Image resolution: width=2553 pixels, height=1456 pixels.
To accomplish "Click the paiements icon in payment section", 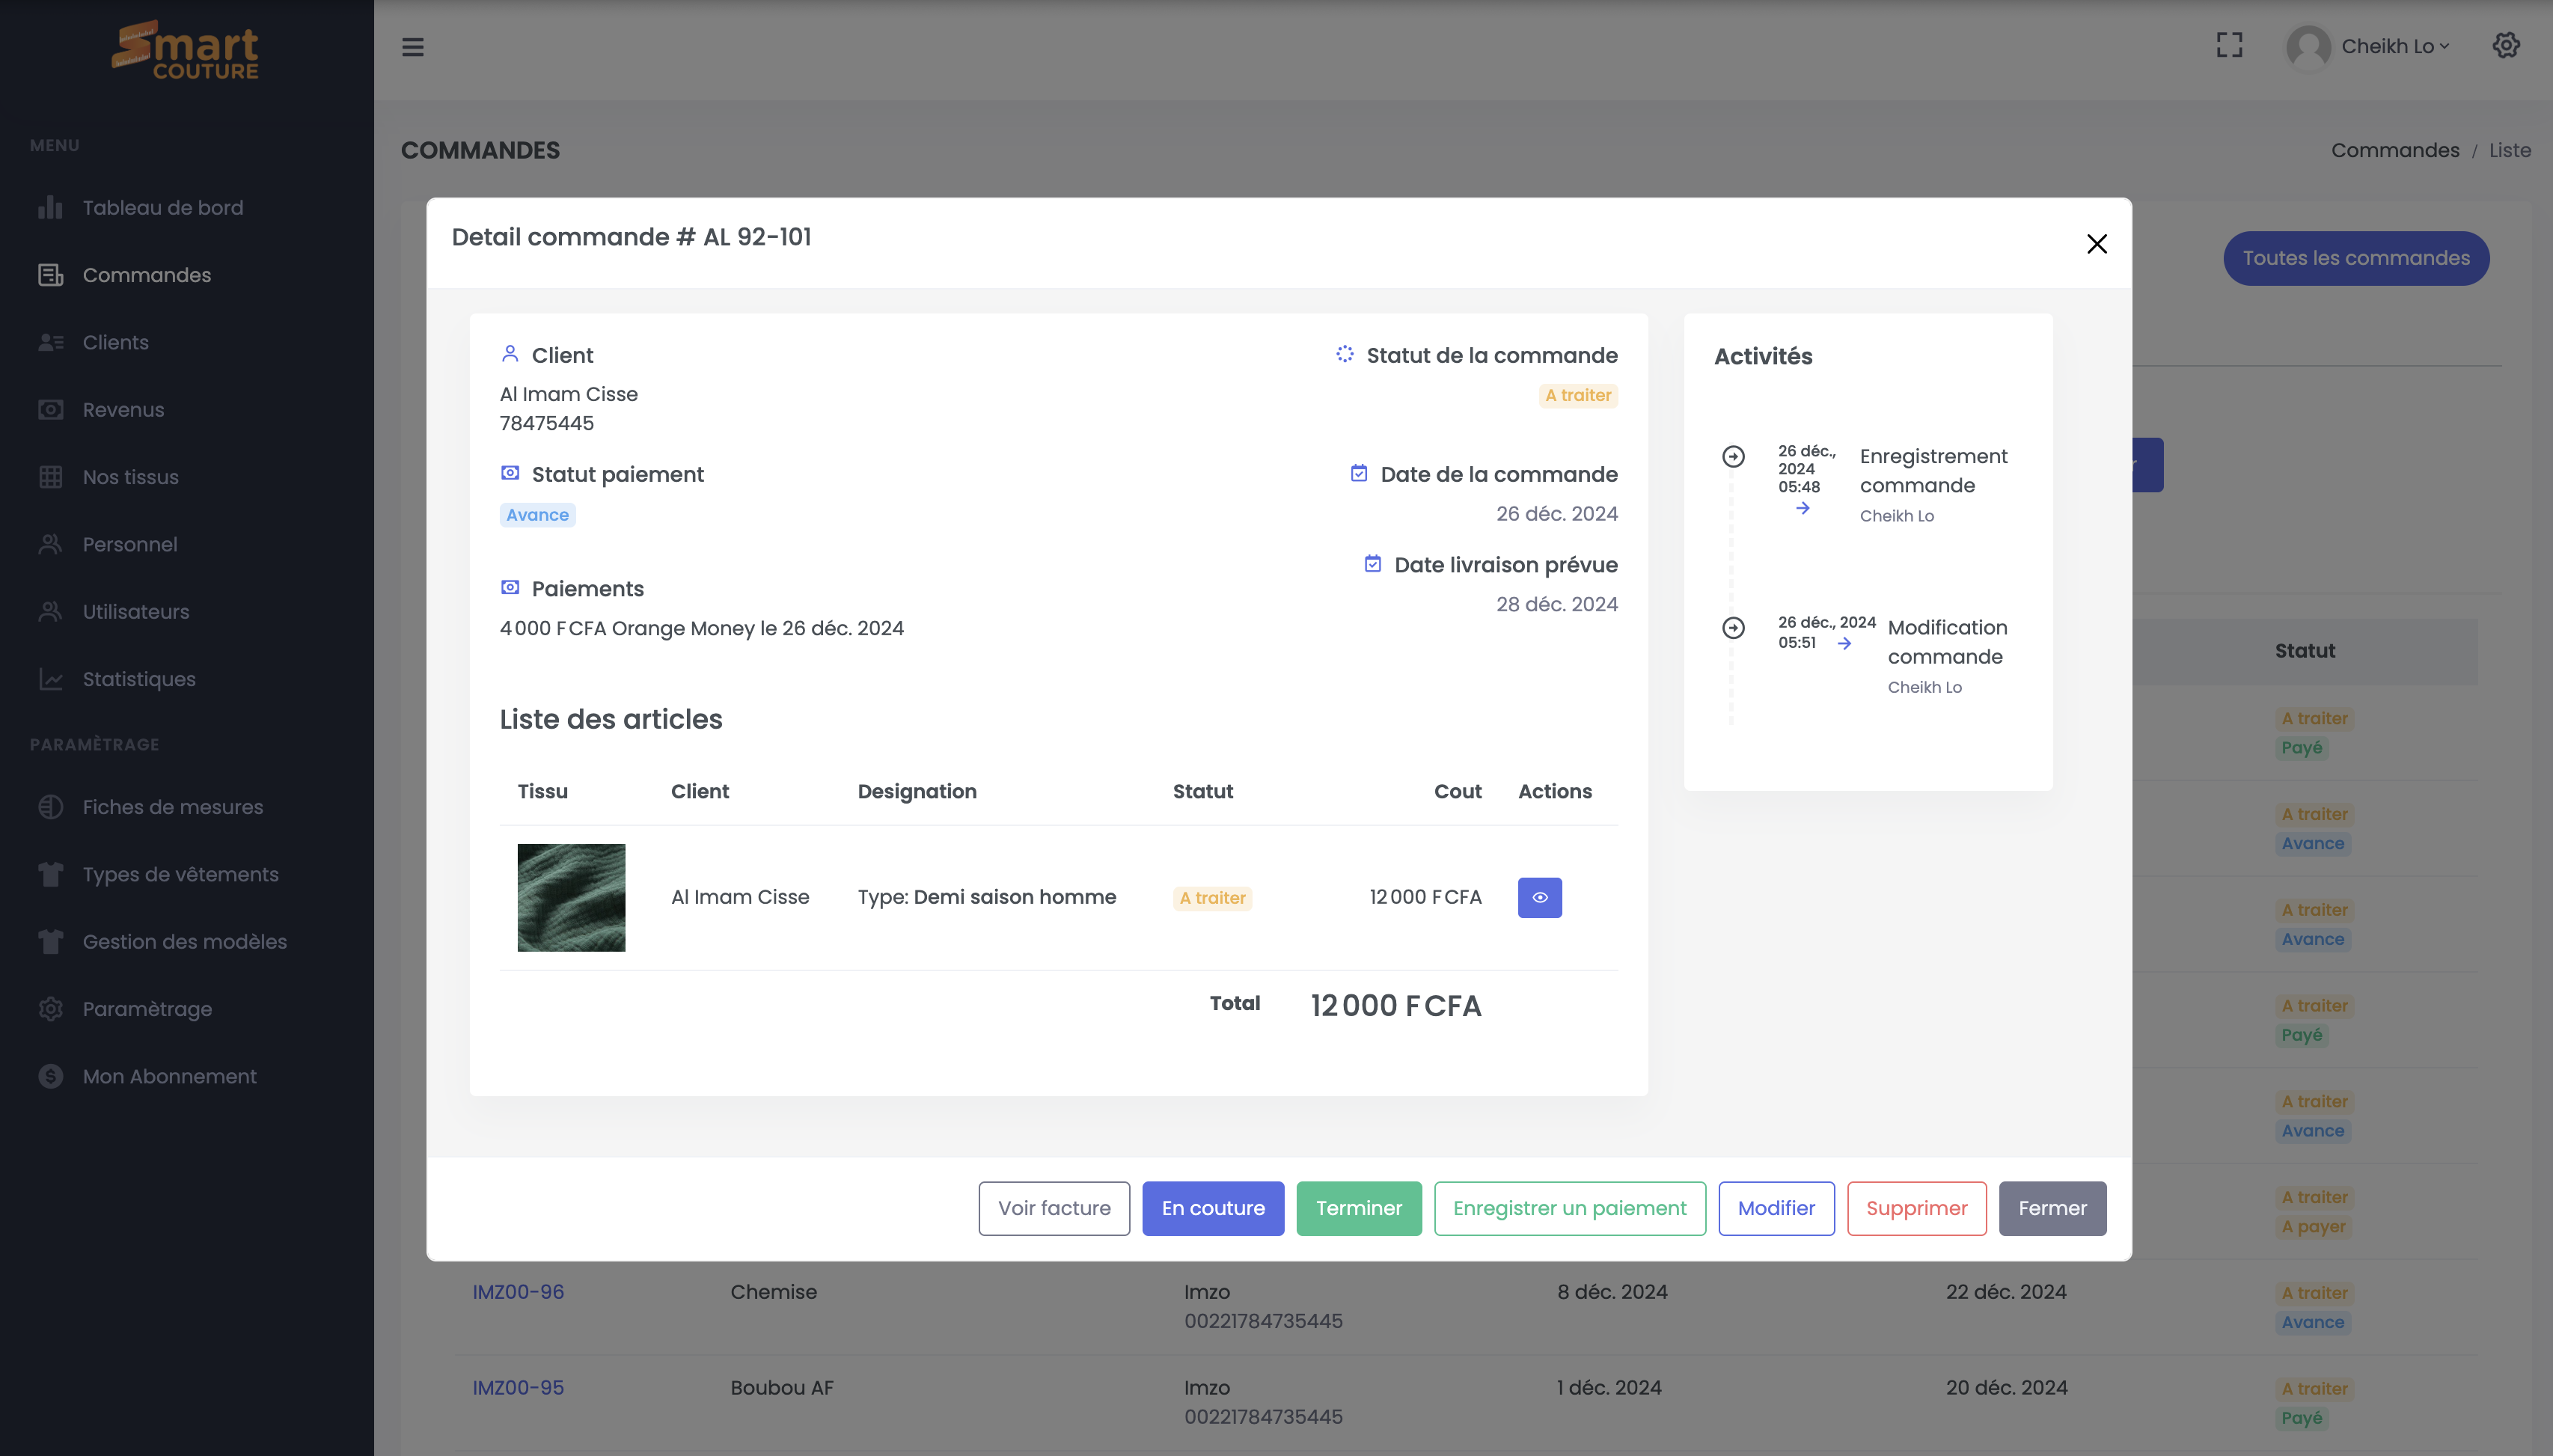I will point(509,587).
